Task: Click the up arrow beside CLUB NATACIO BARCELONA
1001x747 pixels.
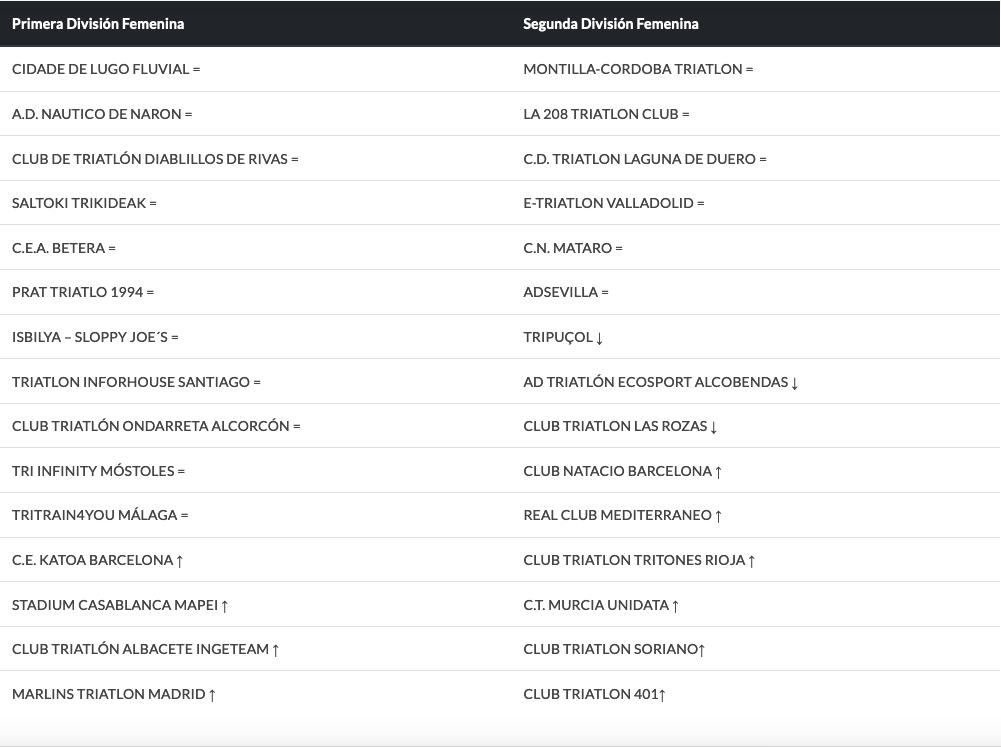Action: click(x=718, y=472)
